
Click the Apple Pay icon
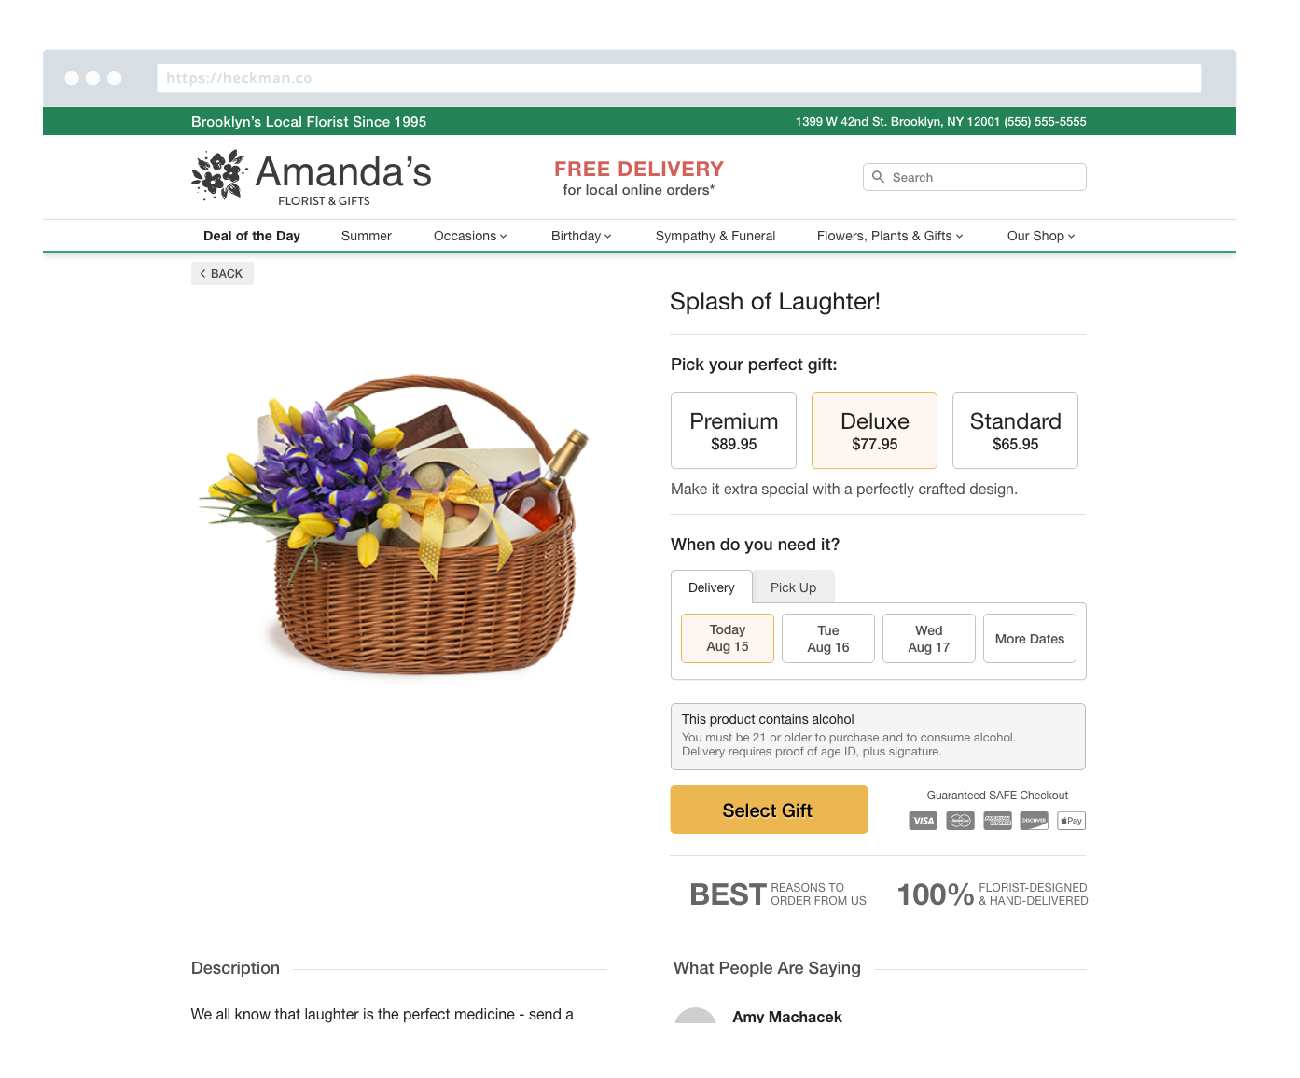[x=1071, y=821]
